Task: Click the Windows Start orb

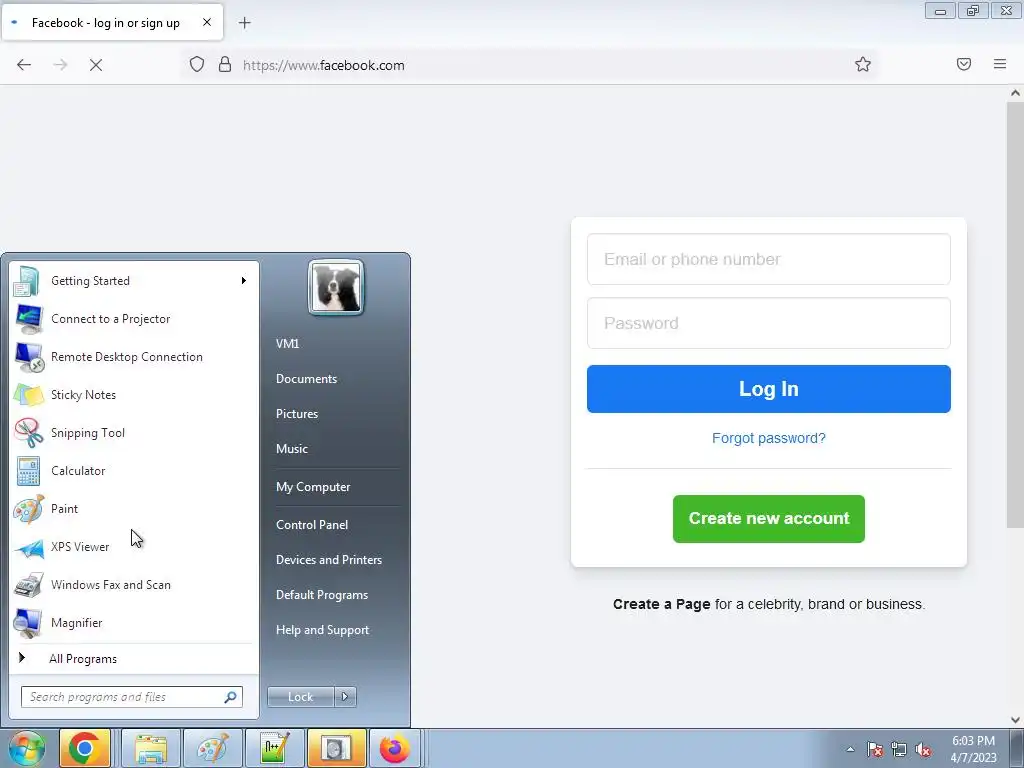Action: [27, 748]
